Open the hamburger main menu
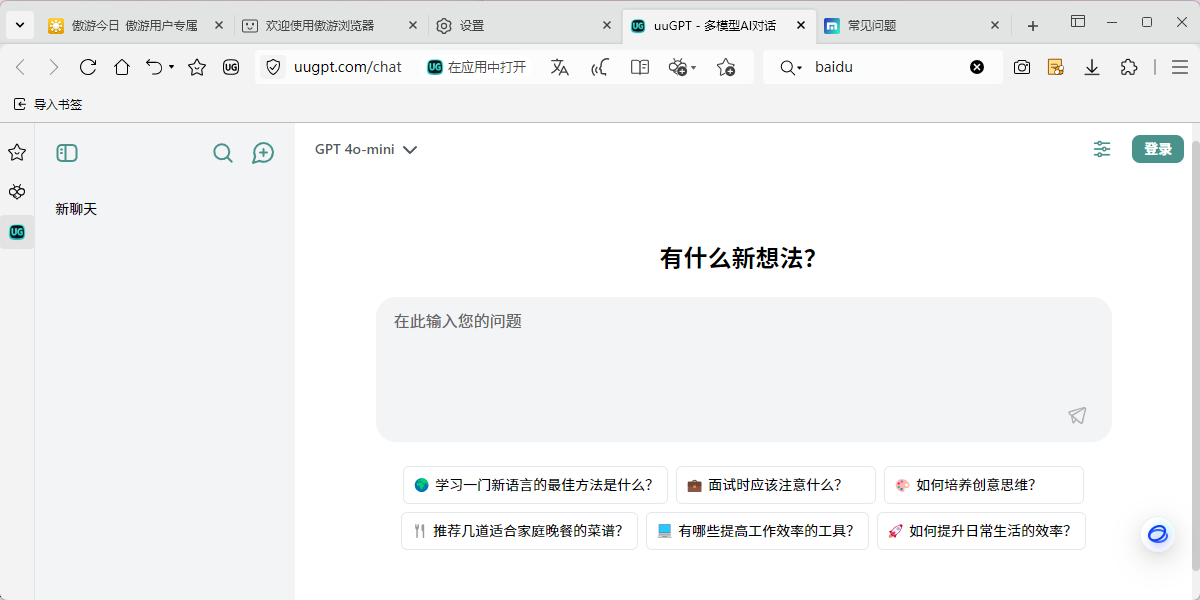1200x600 pixels. (x=1180, y=67)
